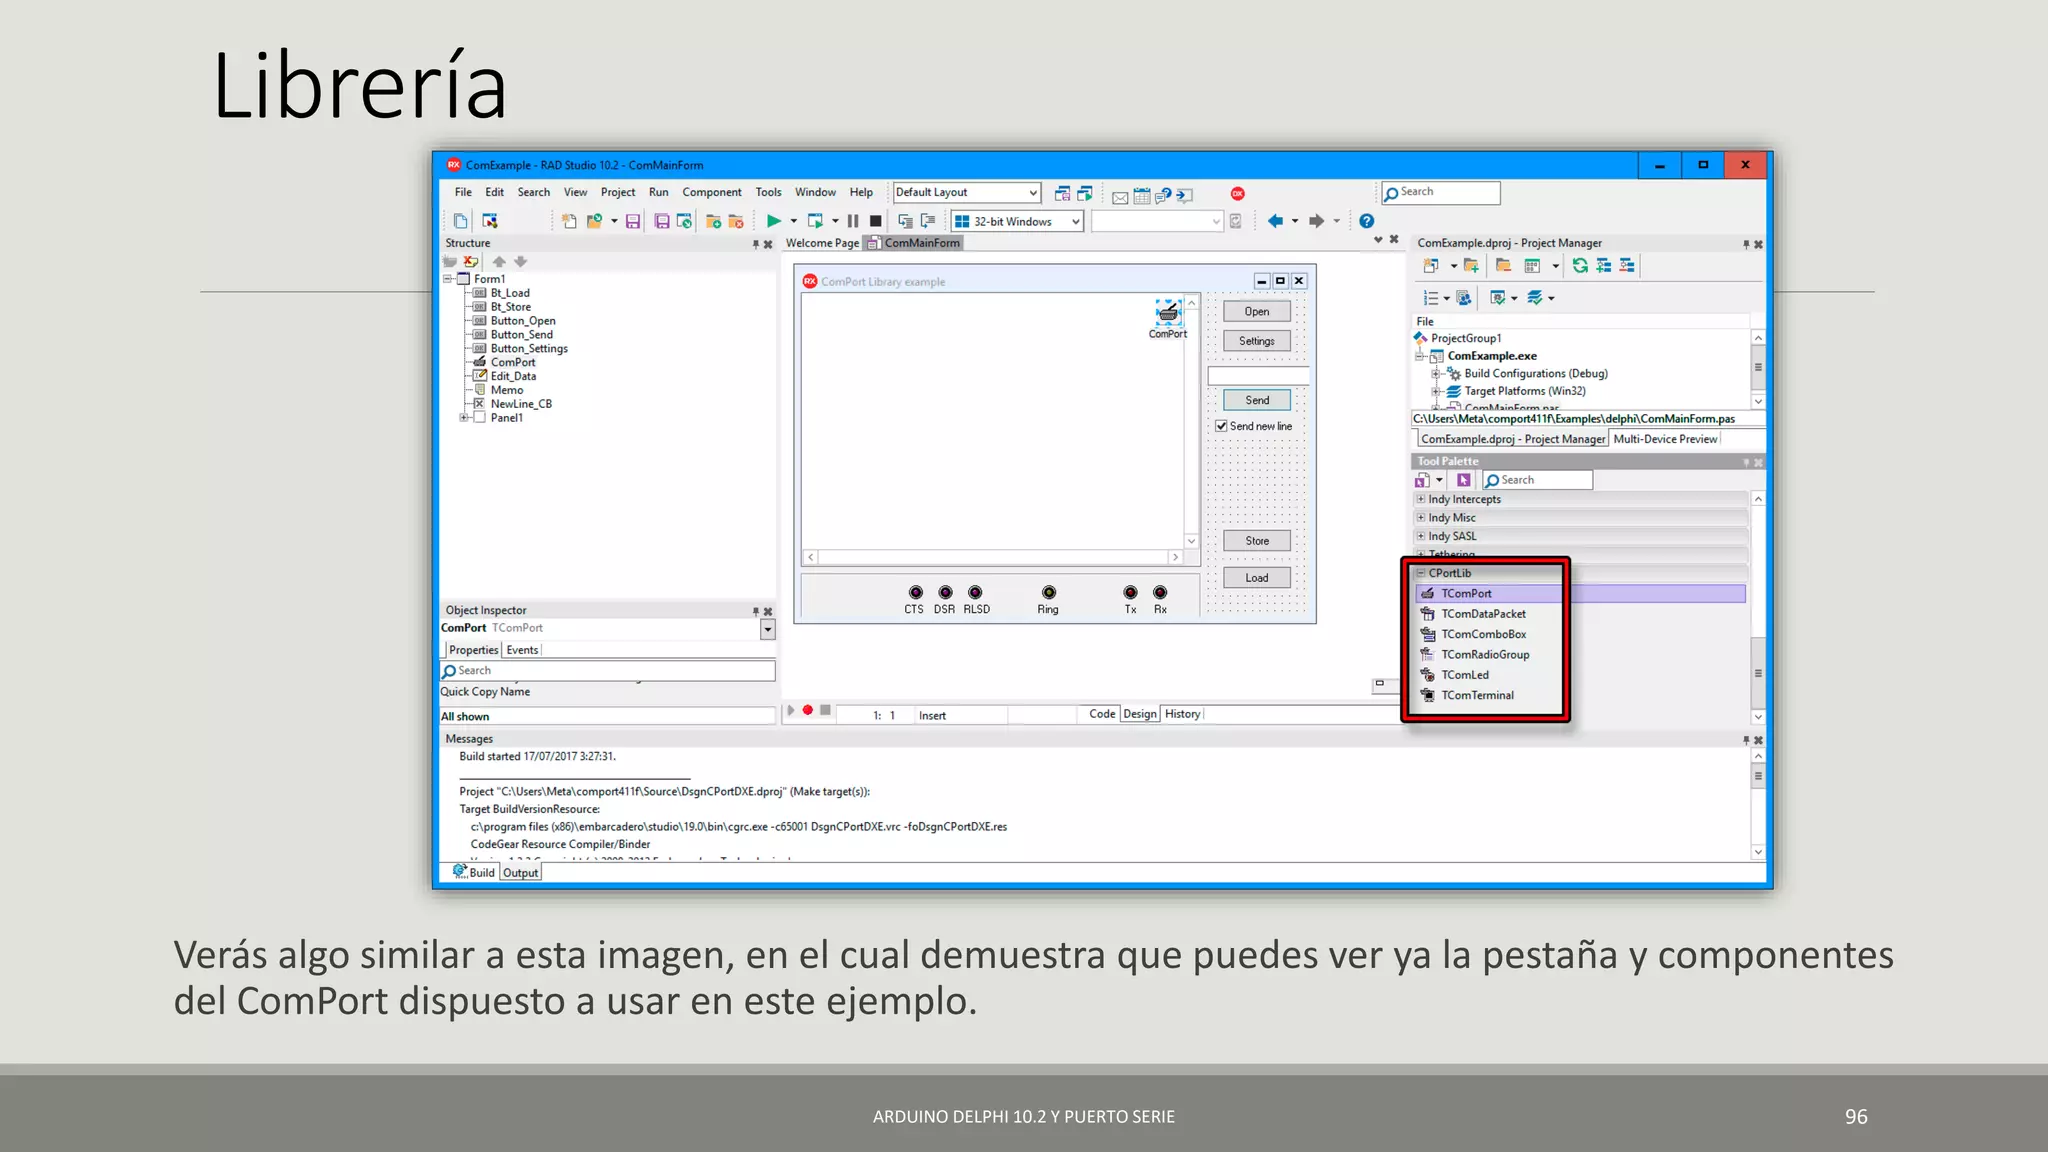Viewport: 2048px width, 1152px height.
Task: Click the Run Without Debugging icon
Action: point(815,221)
